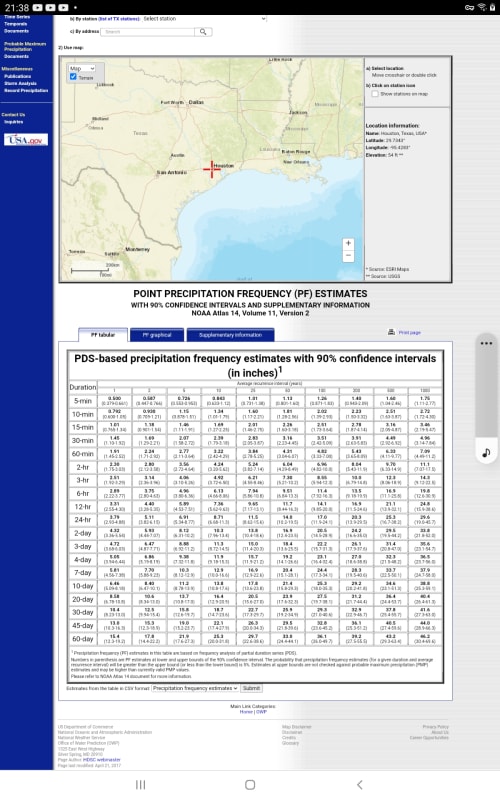Tap the Android back button
The width and height of the screenshot is (500, 800).
[x=360, y=785]
